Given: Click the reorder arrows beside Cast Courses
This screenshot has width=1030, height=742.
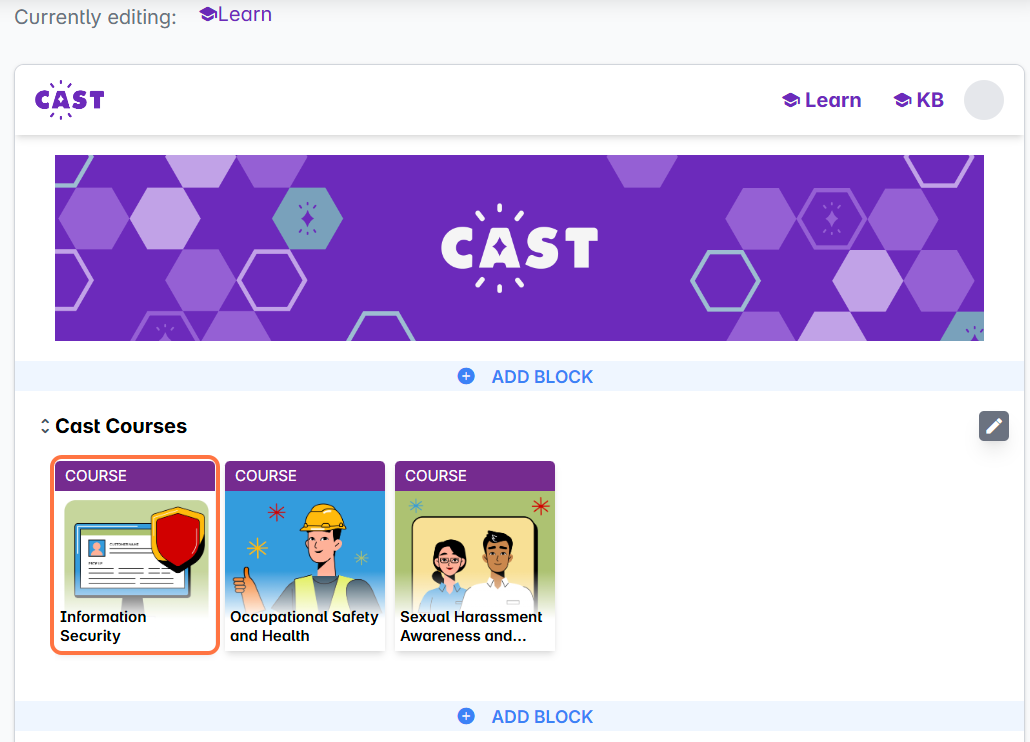Looking at the screenshot, I should pyautogui.click(x=45, y=426).
